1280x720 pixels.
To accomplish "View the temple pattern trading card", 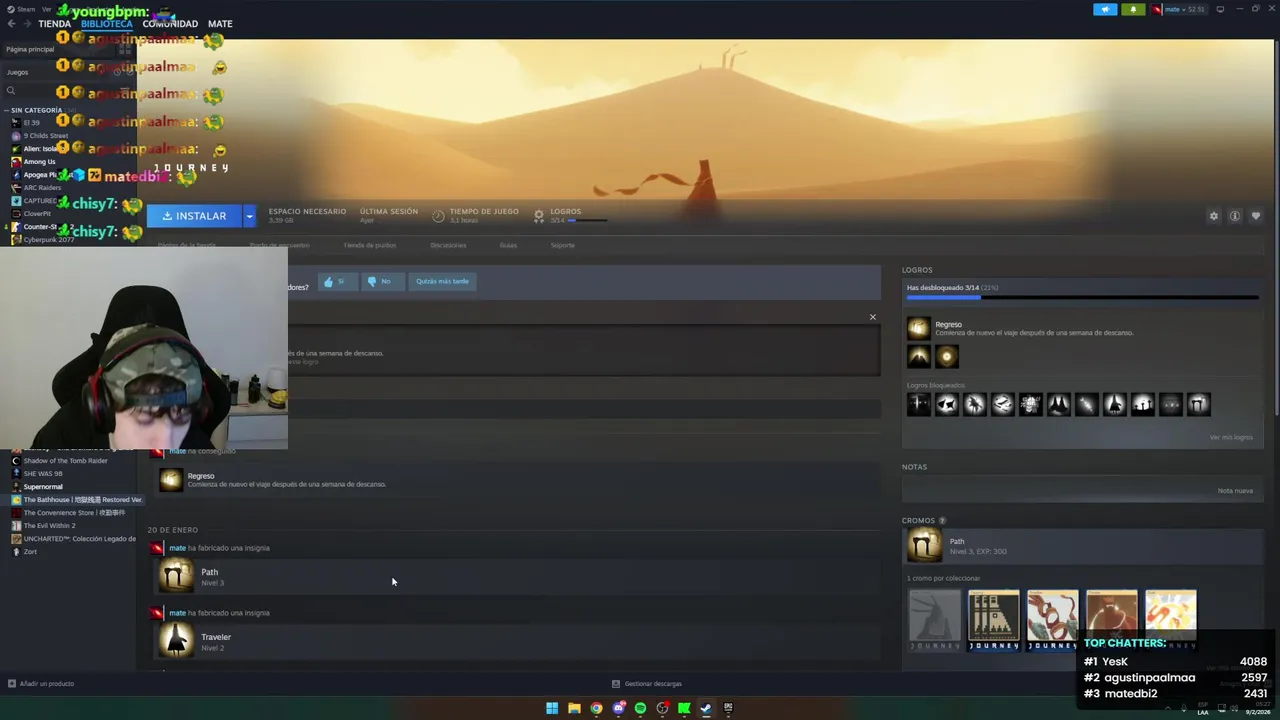I will 993,620.
